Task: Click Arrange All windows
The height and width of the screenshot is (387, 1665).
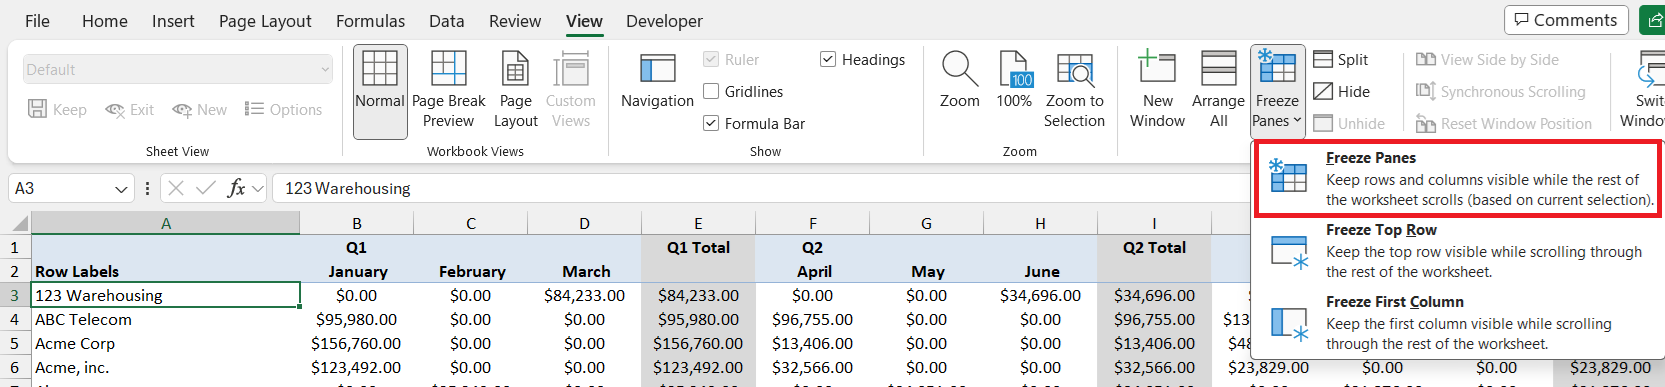Action: pyautogui.click(x=1218, y=91)
